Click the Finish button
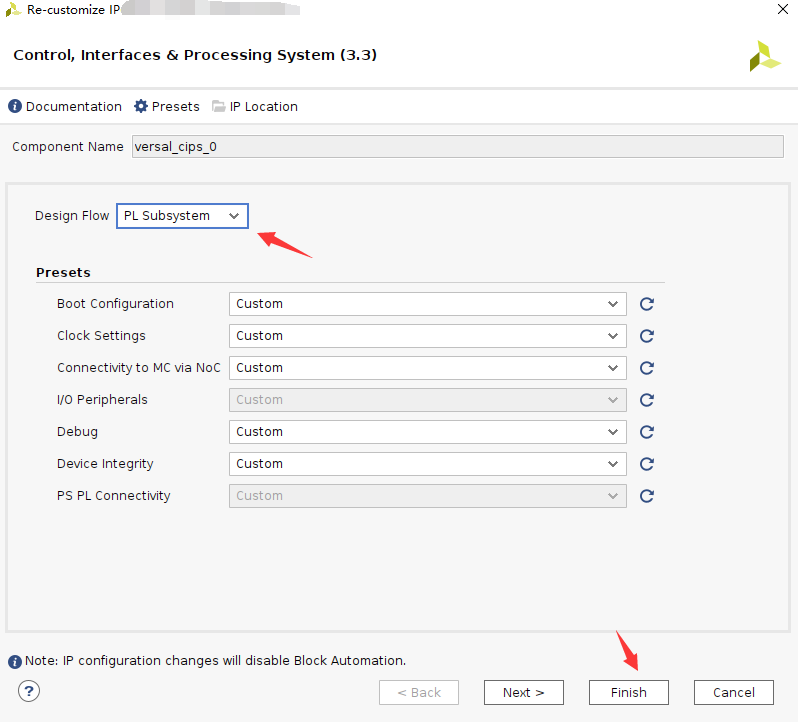The image size is (798, 722). [x=629, y=692]
